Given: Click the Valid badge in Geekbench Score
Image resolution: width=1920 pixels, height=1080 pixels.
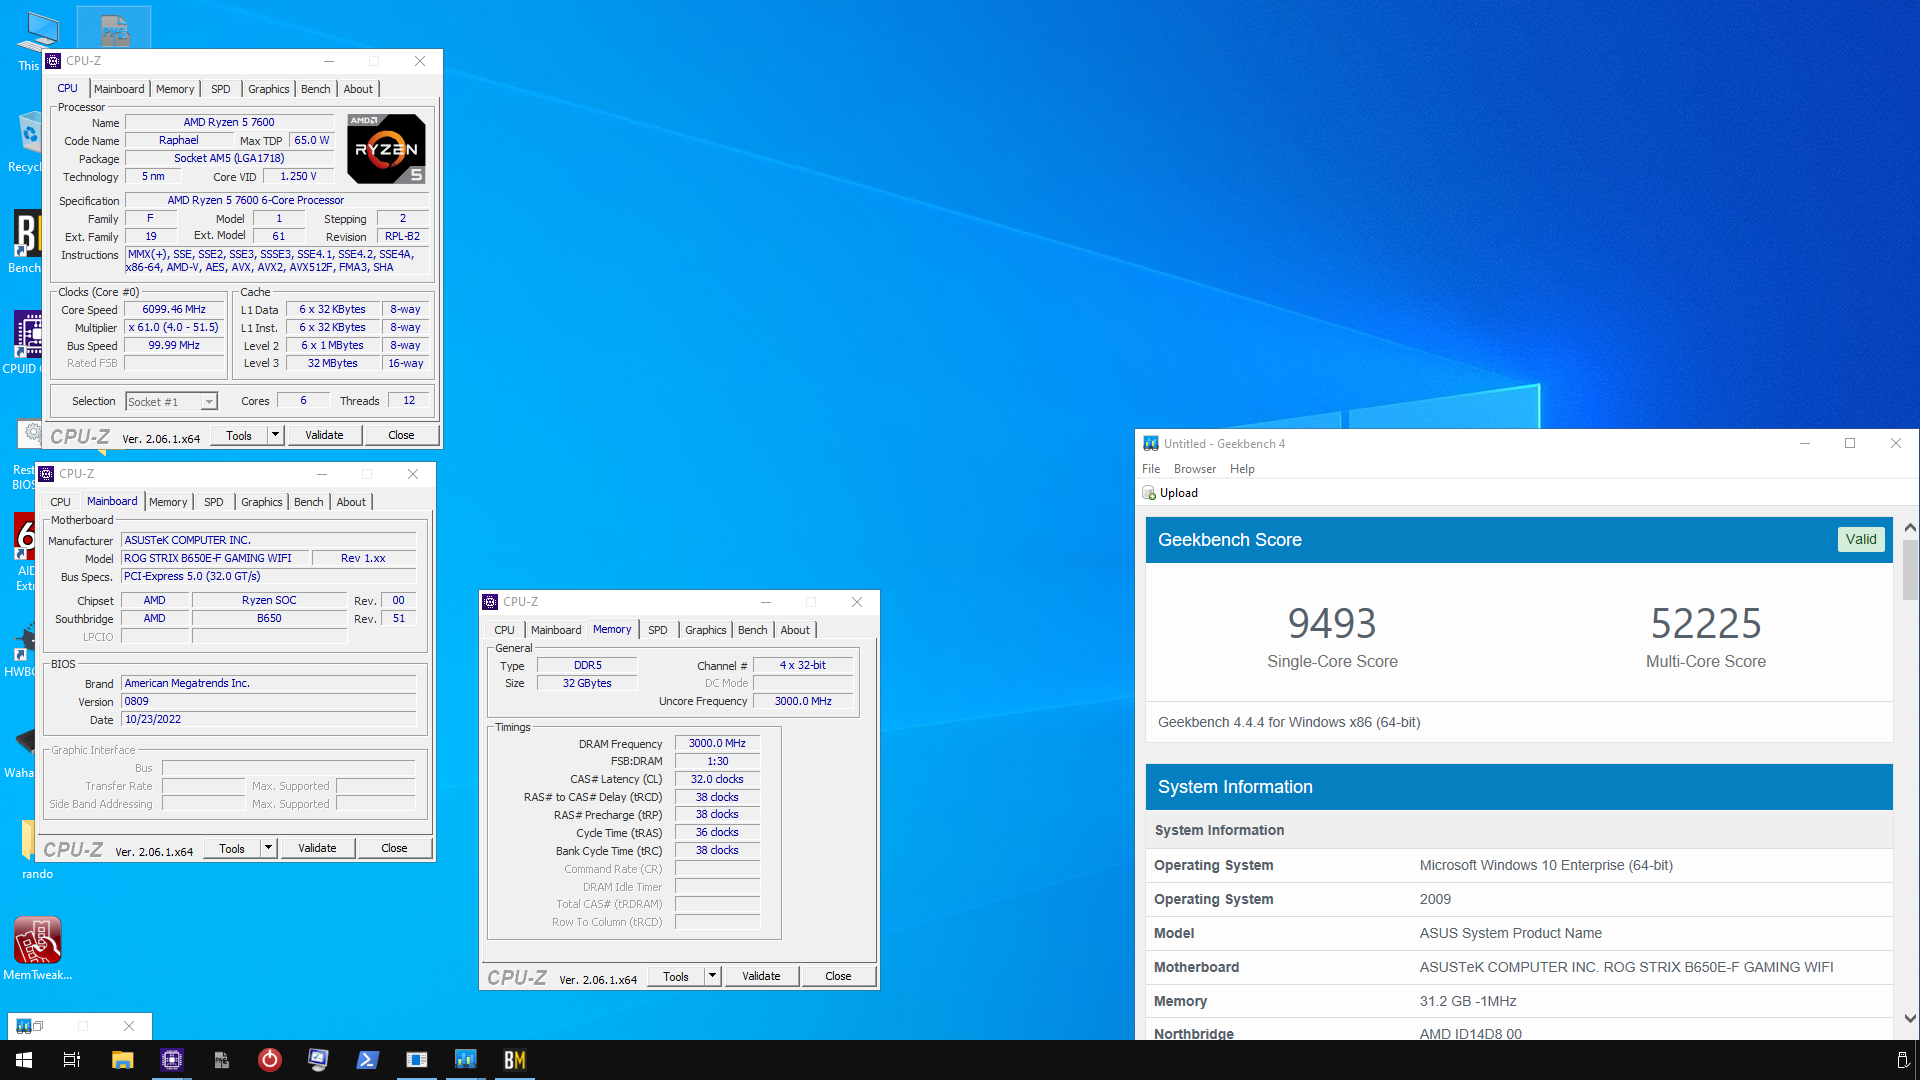Looking at the screenshot, I should 1861,539.
